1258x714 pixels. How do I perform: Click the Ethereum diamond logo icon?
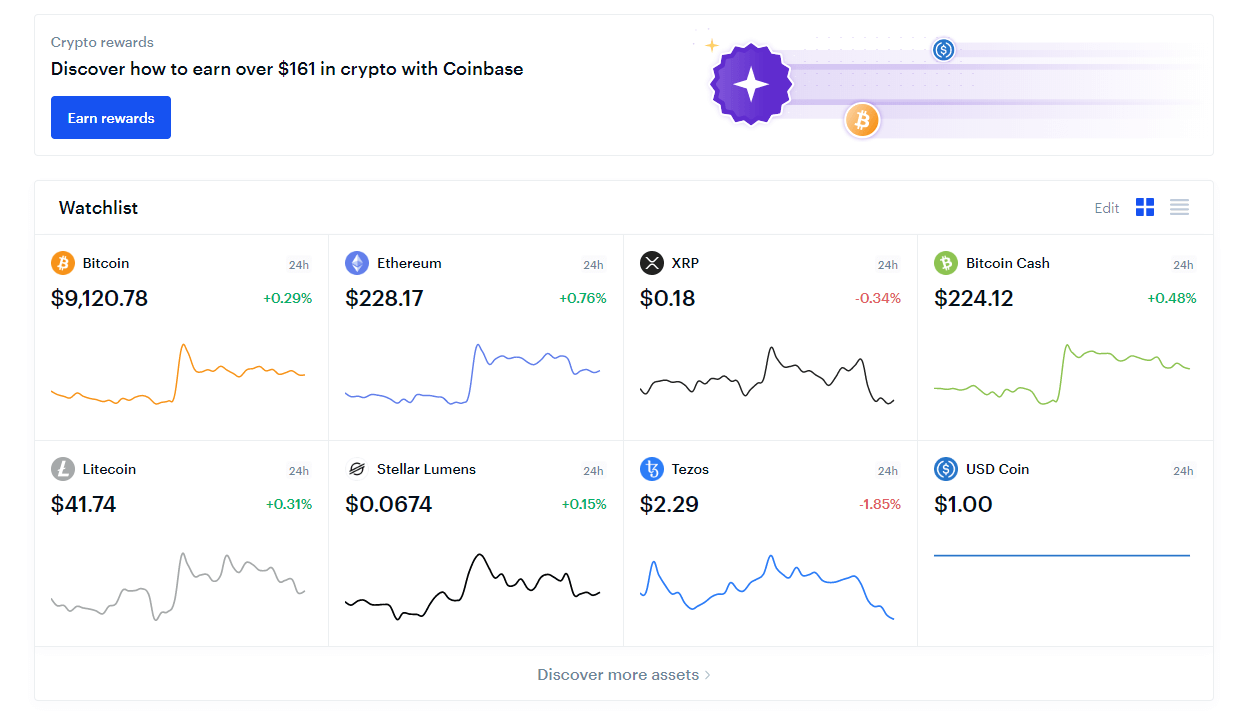coord(357,263)
